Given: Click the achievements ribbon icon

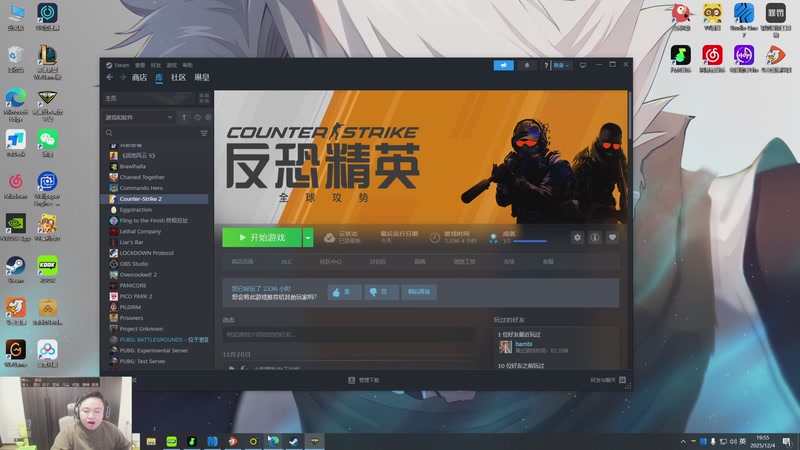Looking at the screenshot, I should tap(493, 238).
